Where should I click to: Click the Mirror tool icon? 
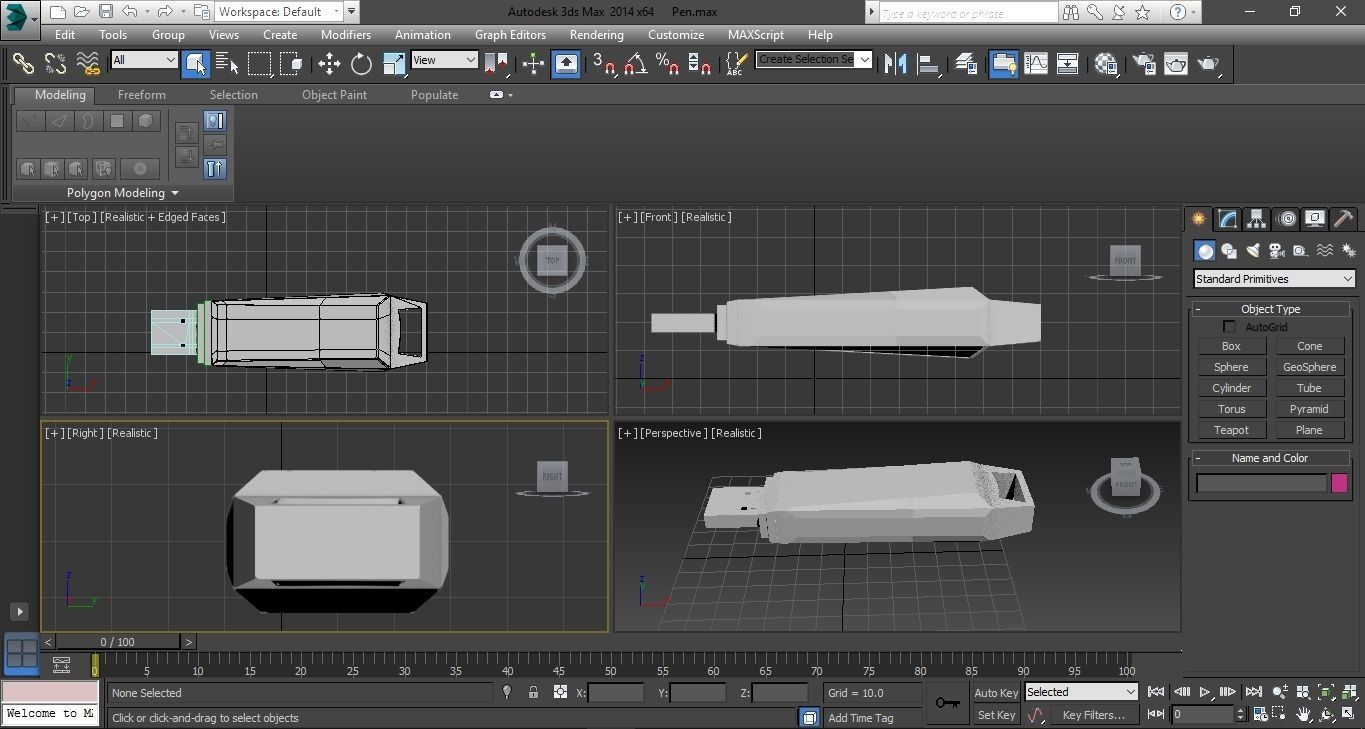[x=896, y=63]
